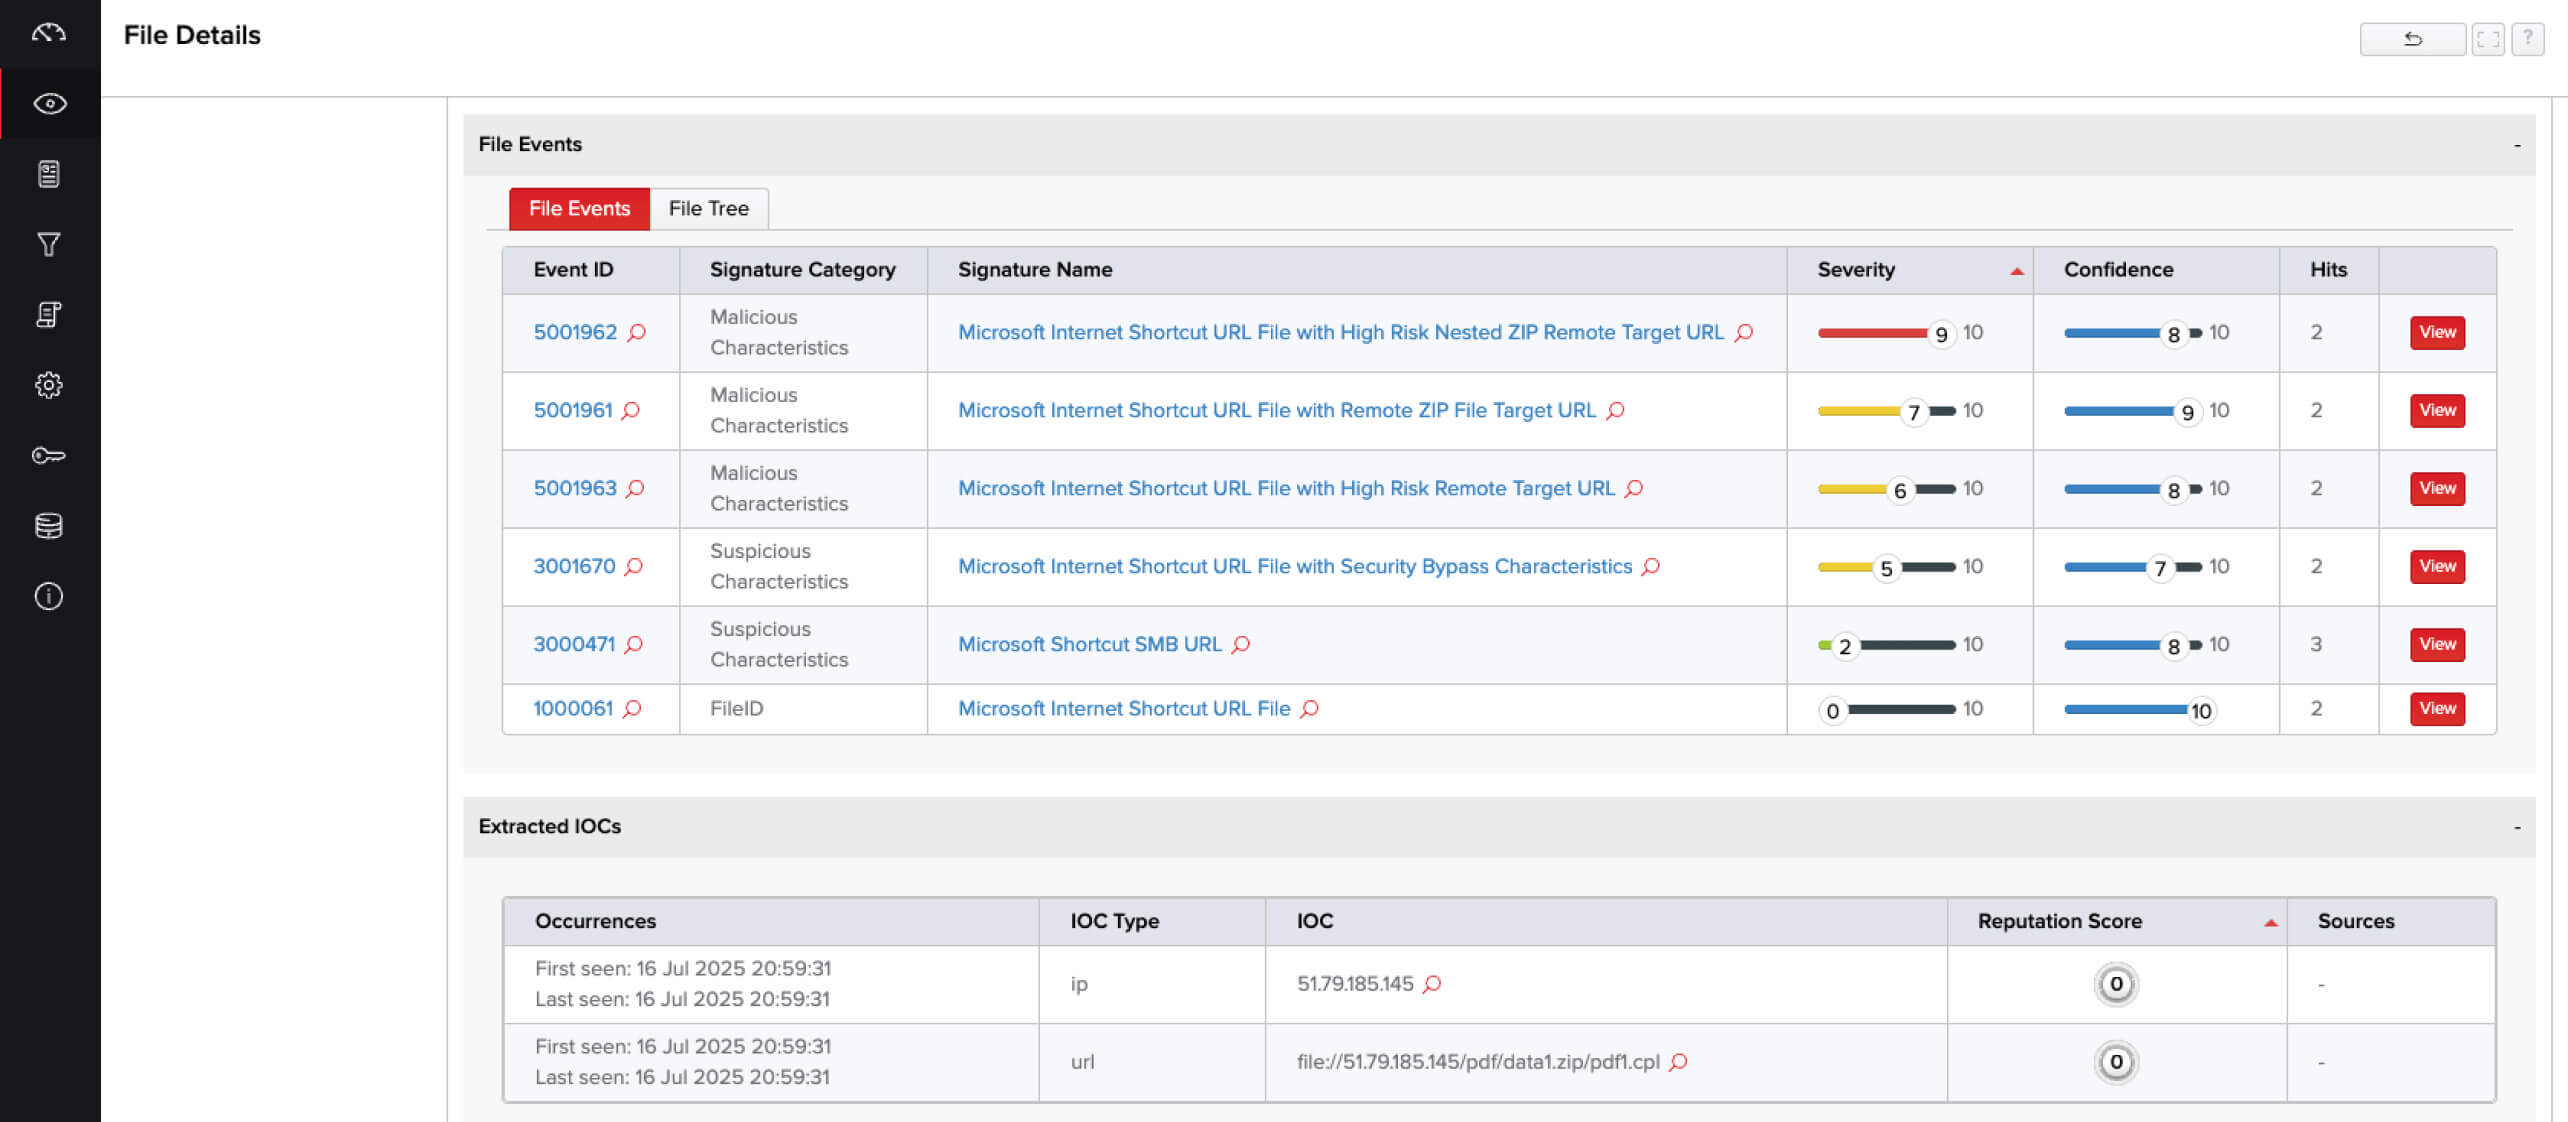
Task: Switch to the File Tree tab
Action: click(708, 208)
